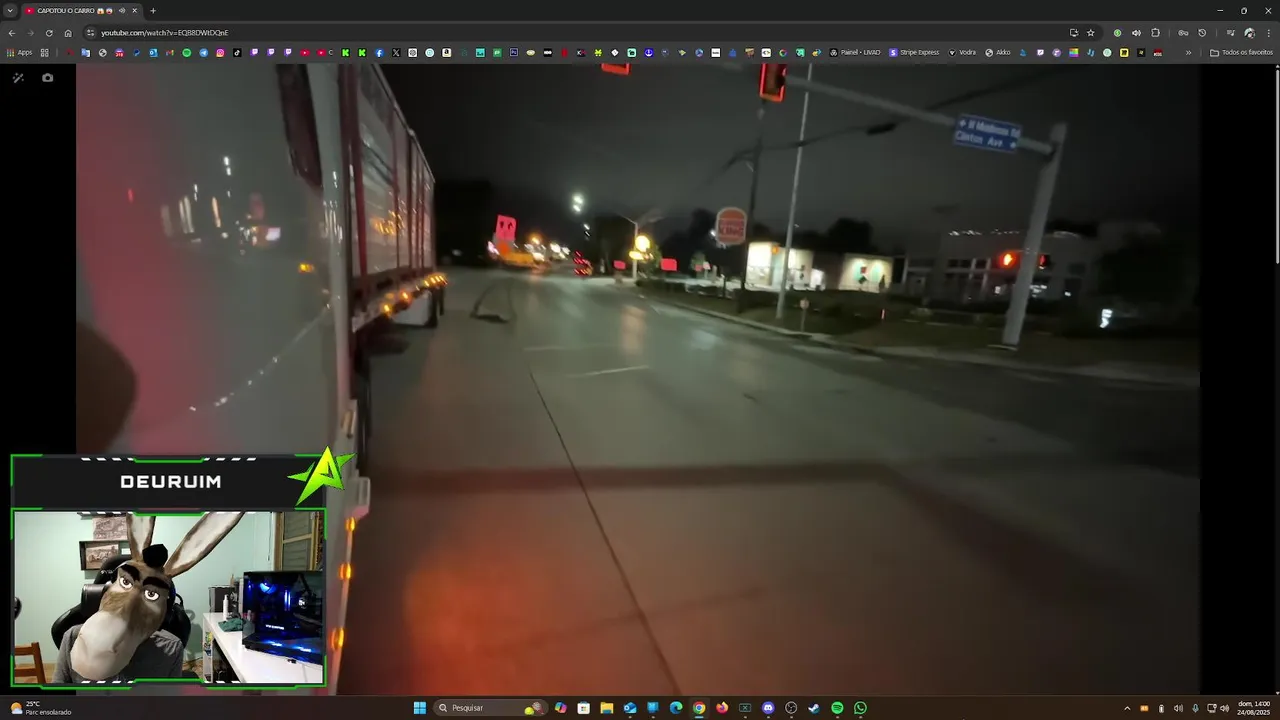Open the Telegram bookmark icon

pyautogui.click(x=203, y=52)
